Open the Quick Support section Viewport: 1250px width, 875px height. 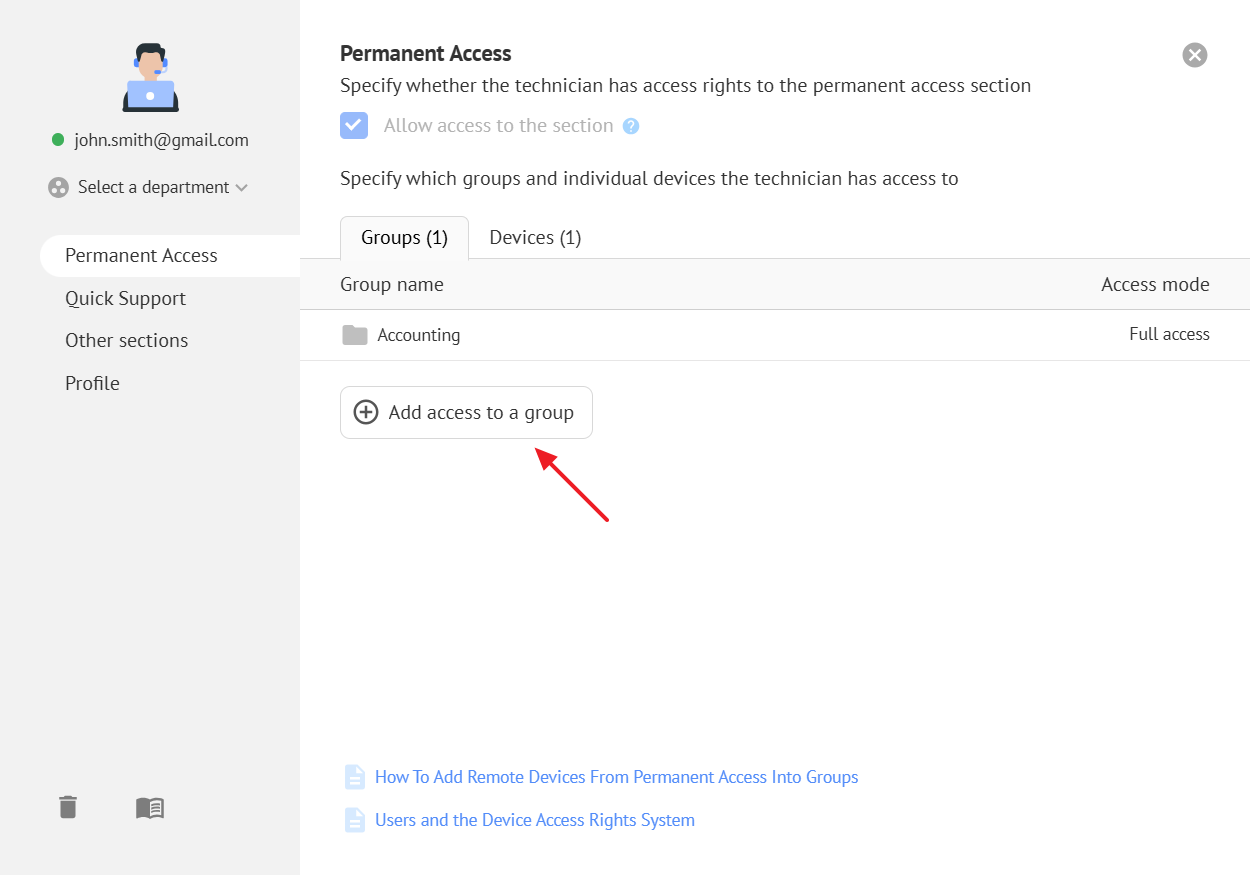point(126,298)
